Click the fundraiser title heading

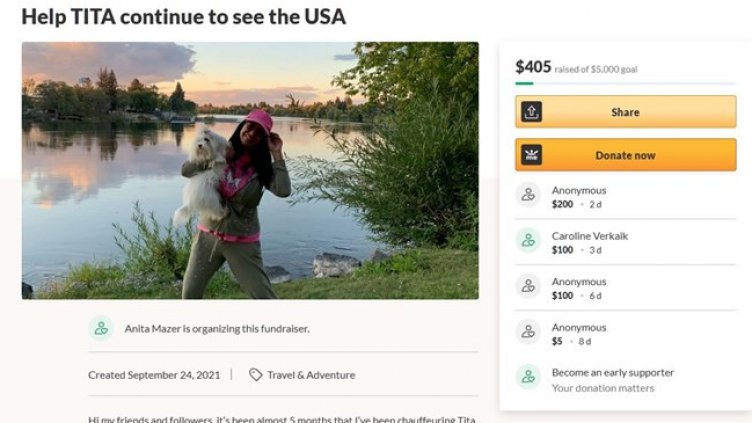tap(183, 17)
